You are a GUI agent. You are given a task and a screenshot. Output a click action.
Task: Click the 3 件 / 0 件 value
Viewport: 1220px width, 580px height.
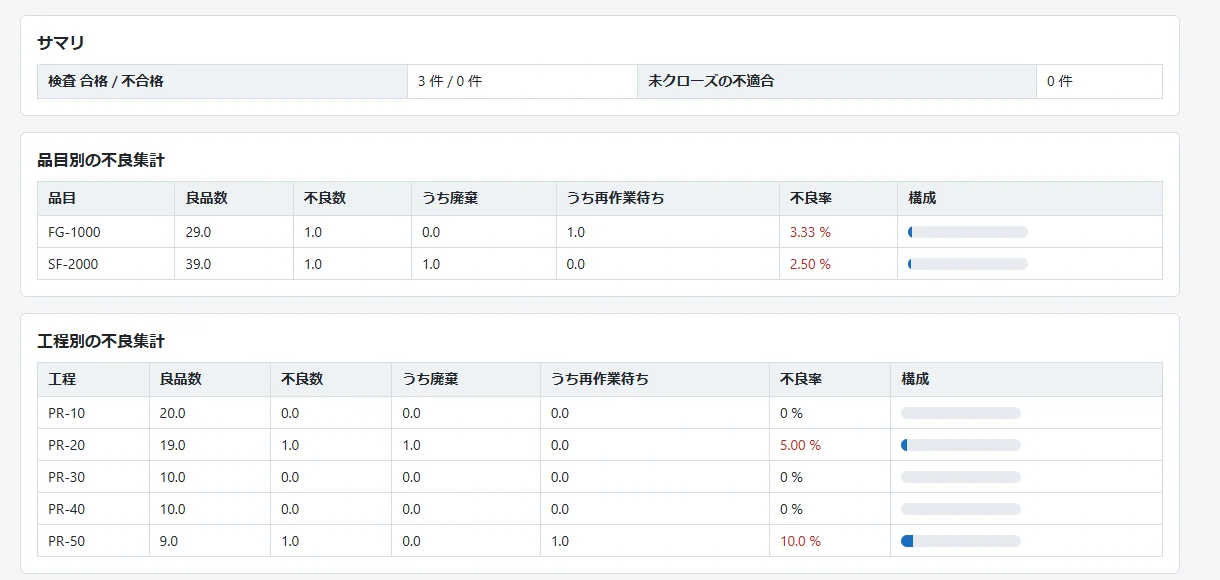coord(450,81)
